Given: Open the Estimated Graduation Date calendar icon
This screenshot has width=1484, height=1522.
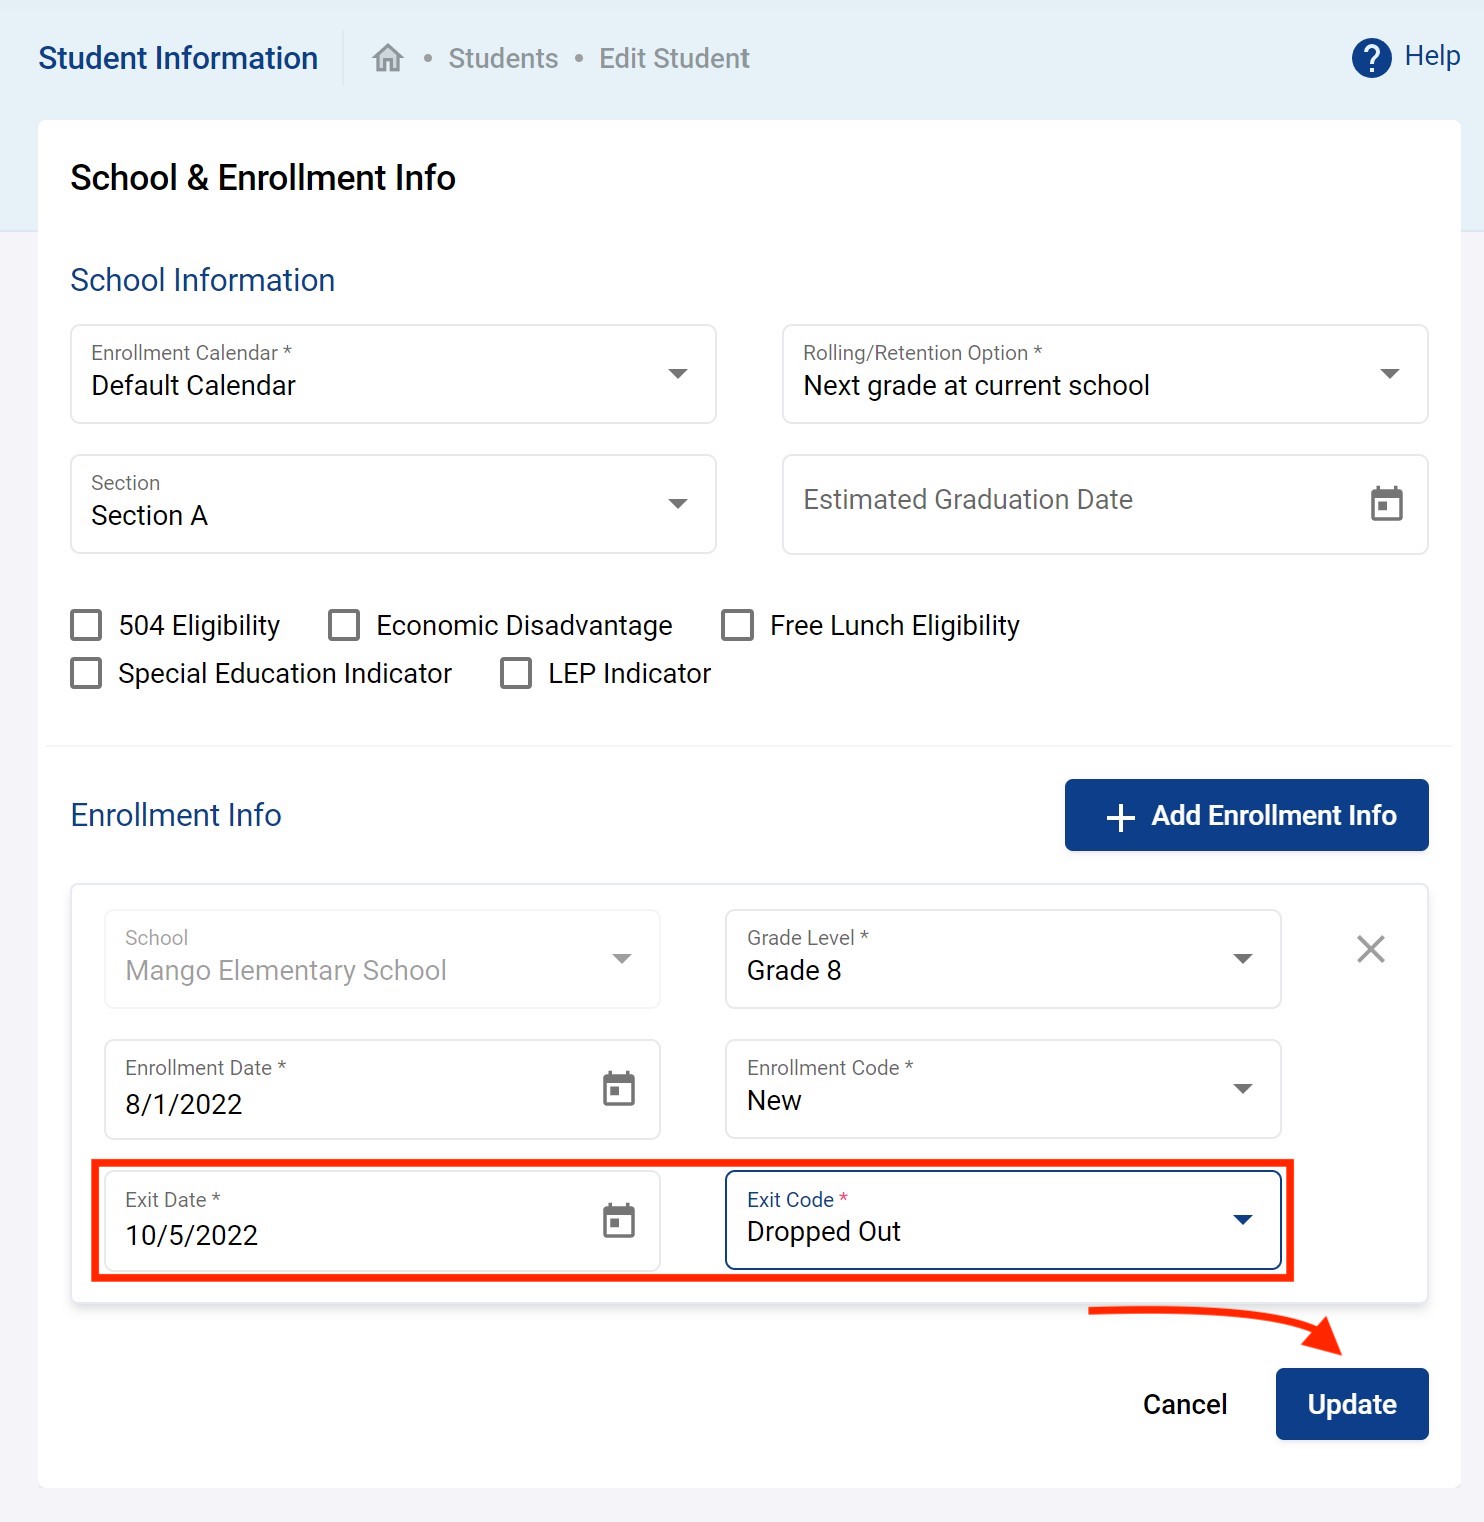Looking at the screenshot, I should [x=1386, y=504].
